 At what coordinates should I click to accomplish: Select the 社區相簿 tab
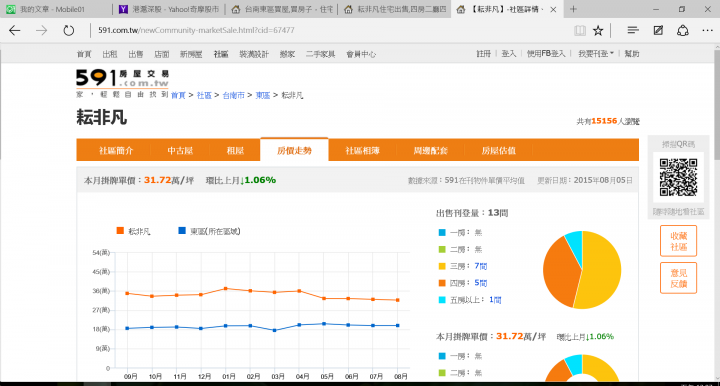click(362, 151)
